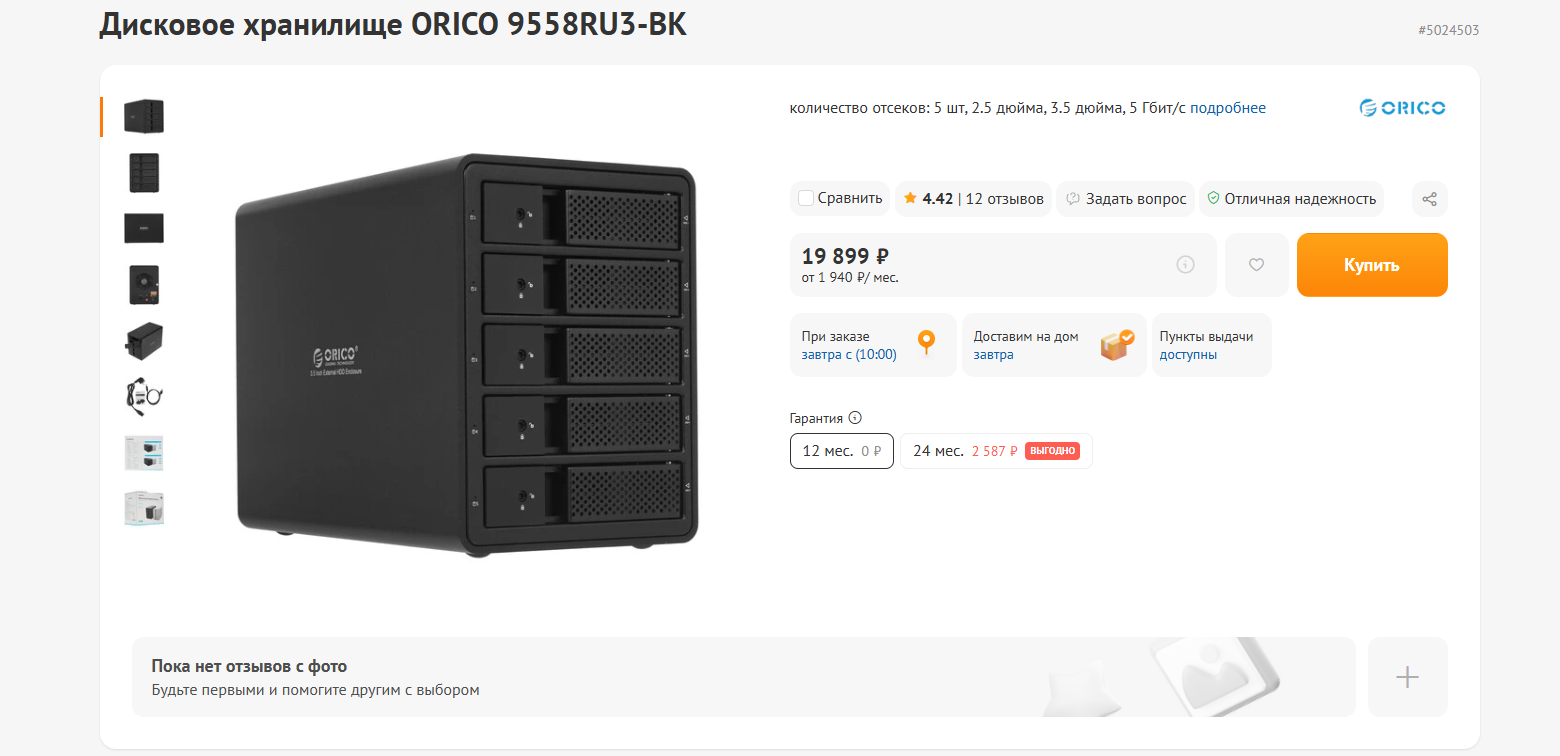Click the share icon button
This screenshot has width=1560, height=756.
(x=1429, y=199)
